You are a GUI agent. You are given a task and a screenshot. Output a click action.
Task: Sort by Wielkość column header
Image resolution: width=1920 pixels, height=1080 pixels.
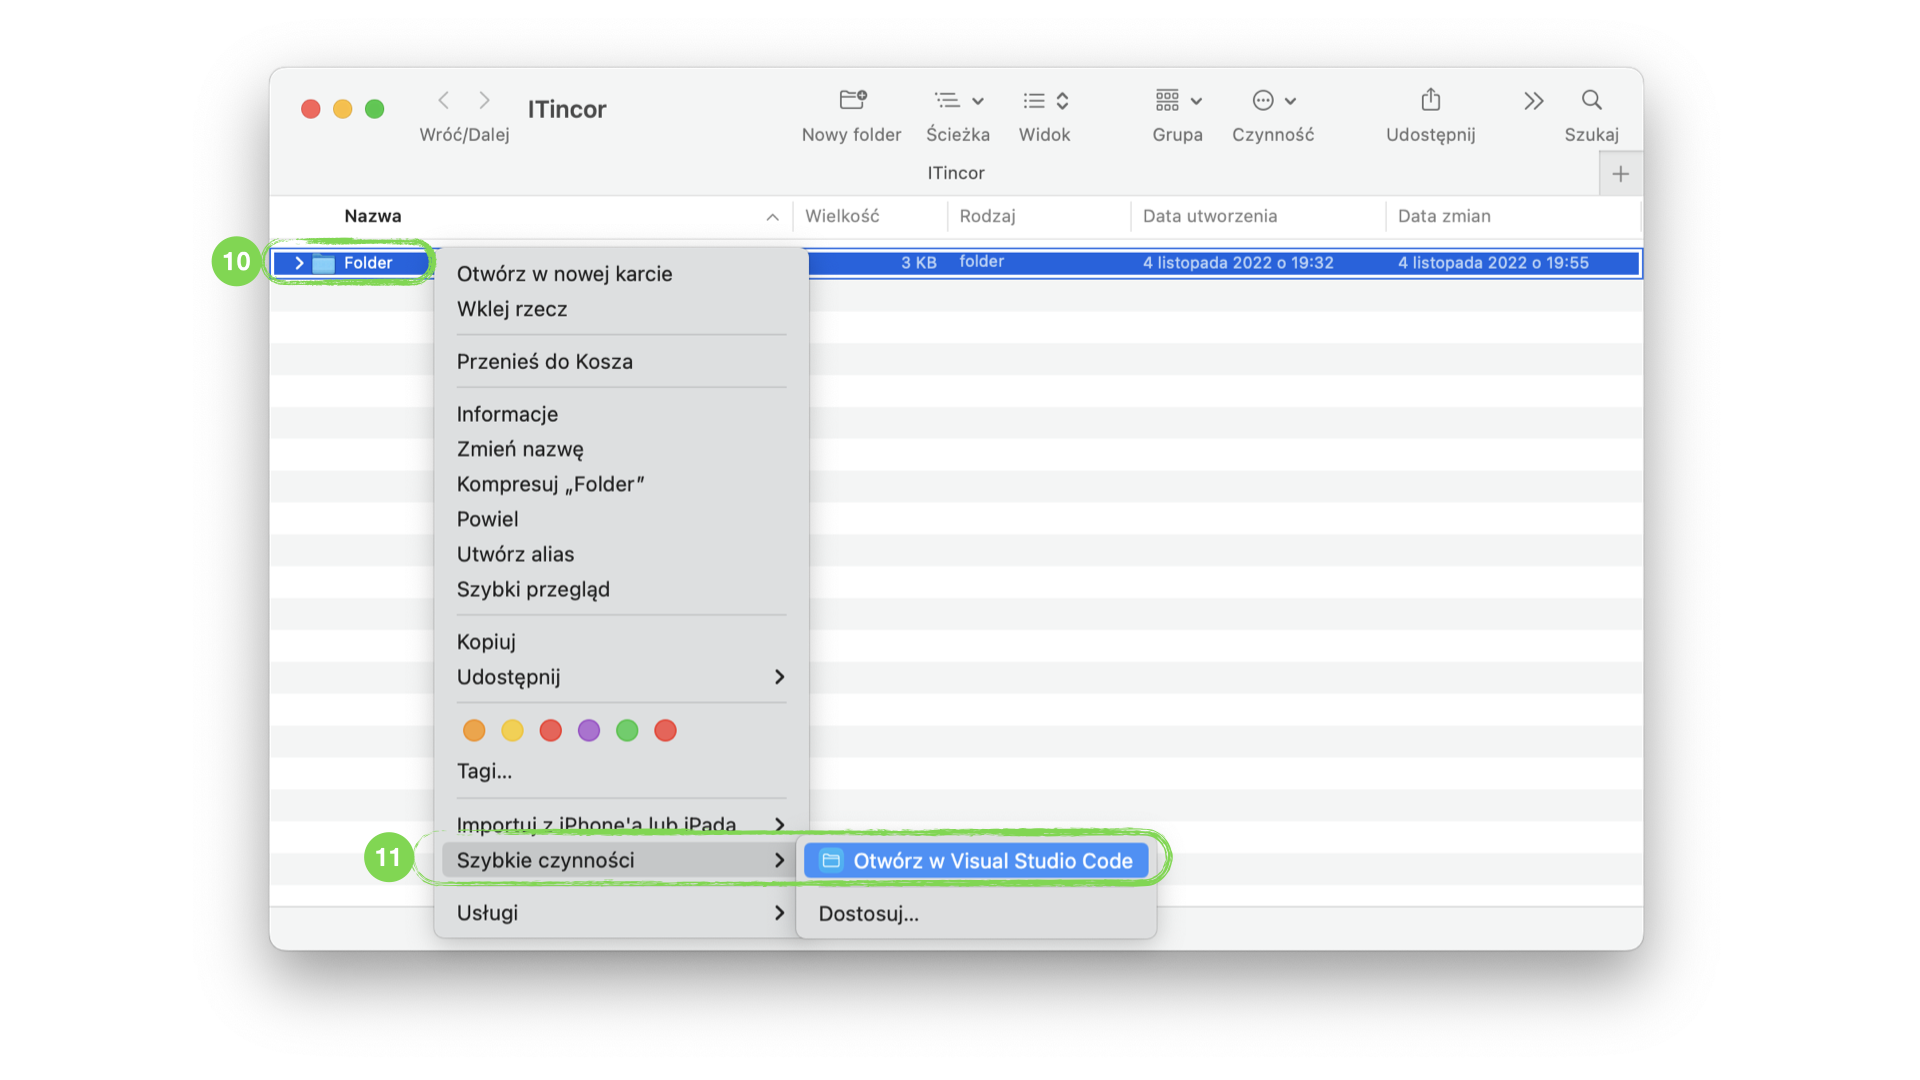coord(842,216)
